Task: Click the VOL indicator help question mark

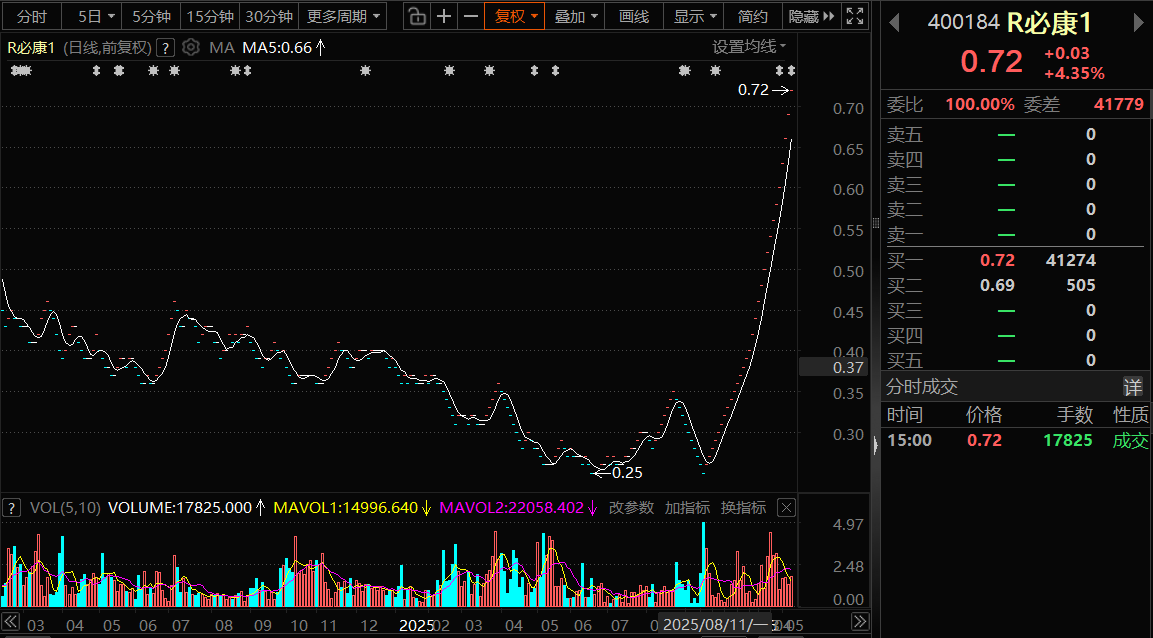Action: tap(11, 508)
